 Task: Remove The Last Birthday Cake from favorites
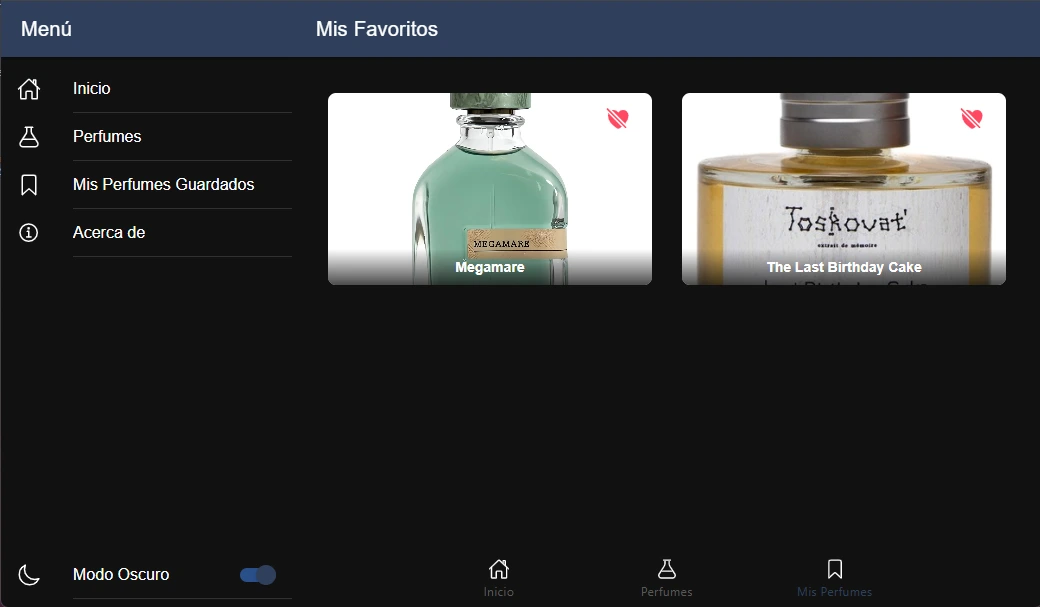click(971, 118)
